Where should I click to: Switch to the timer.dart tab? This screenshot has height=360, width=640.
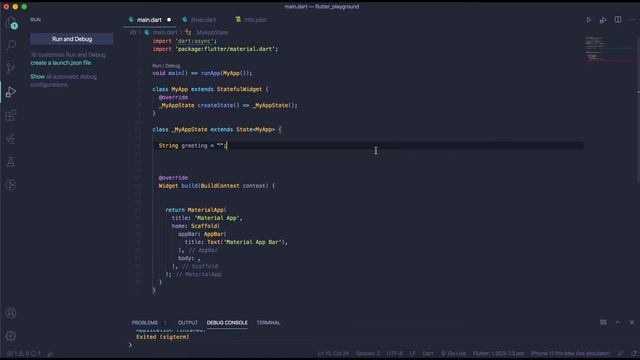[x=203, y=20]
